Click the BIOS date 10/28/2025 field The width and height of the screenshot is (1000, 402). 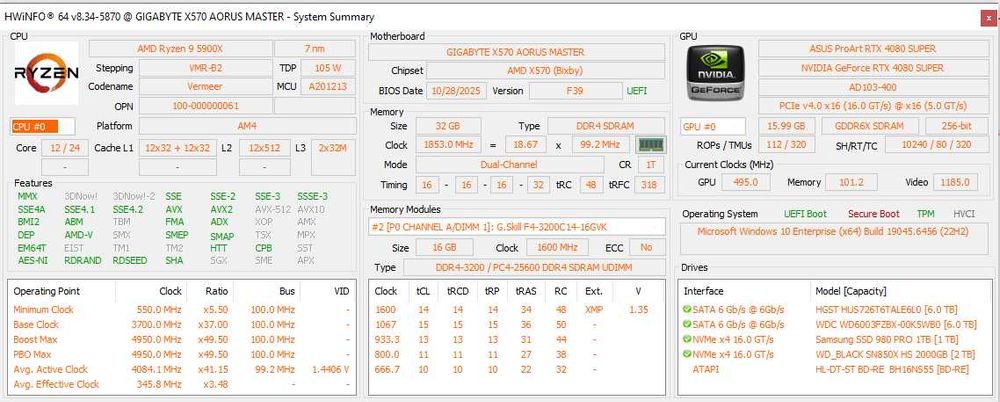(457, 91)
